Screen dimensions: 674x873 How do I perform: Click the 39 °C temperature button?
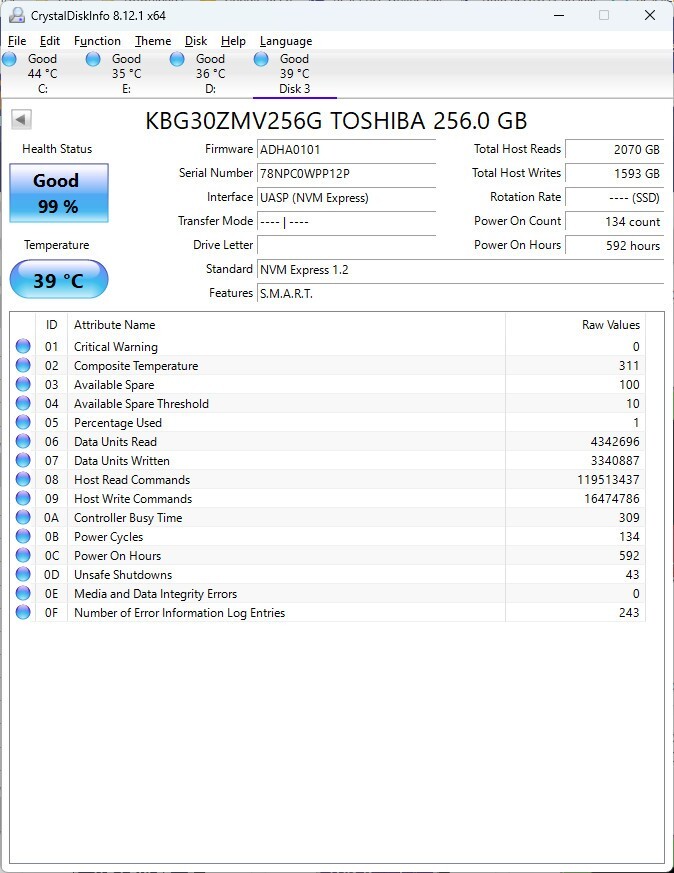click(x=59, y=279)
